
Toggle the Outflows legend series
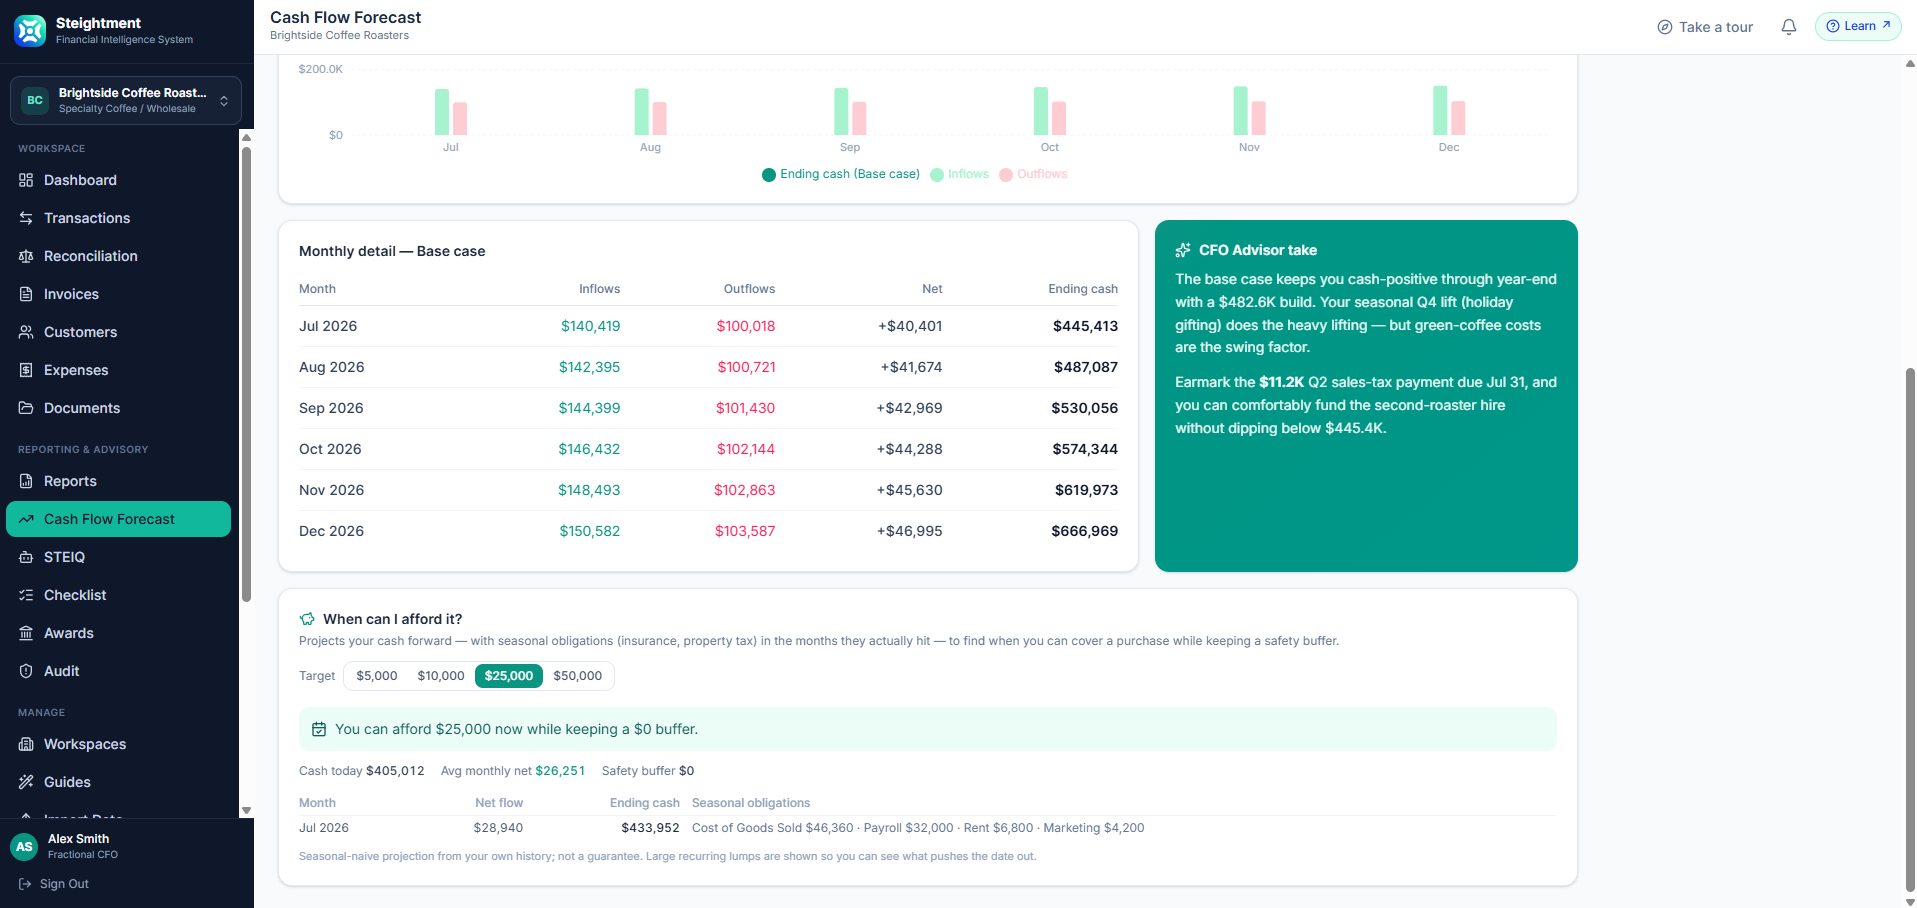[1033, 174]
